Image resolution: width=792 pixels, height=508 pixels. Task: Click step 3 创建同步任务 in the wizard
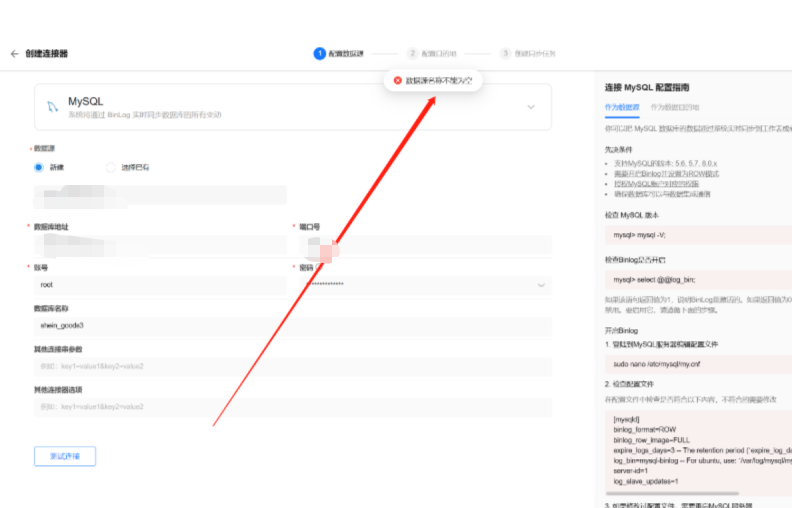click(x=528, y=54)
